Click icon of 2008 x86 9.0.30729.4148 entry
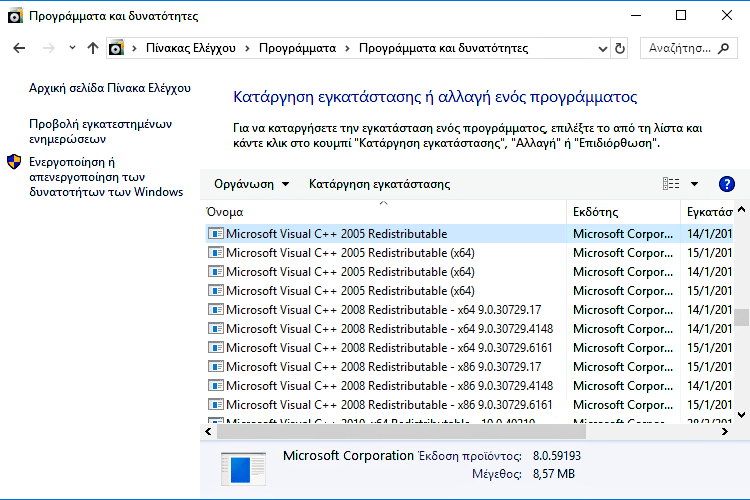The width and height of the screenshot is (750, 500). [216, 386]
